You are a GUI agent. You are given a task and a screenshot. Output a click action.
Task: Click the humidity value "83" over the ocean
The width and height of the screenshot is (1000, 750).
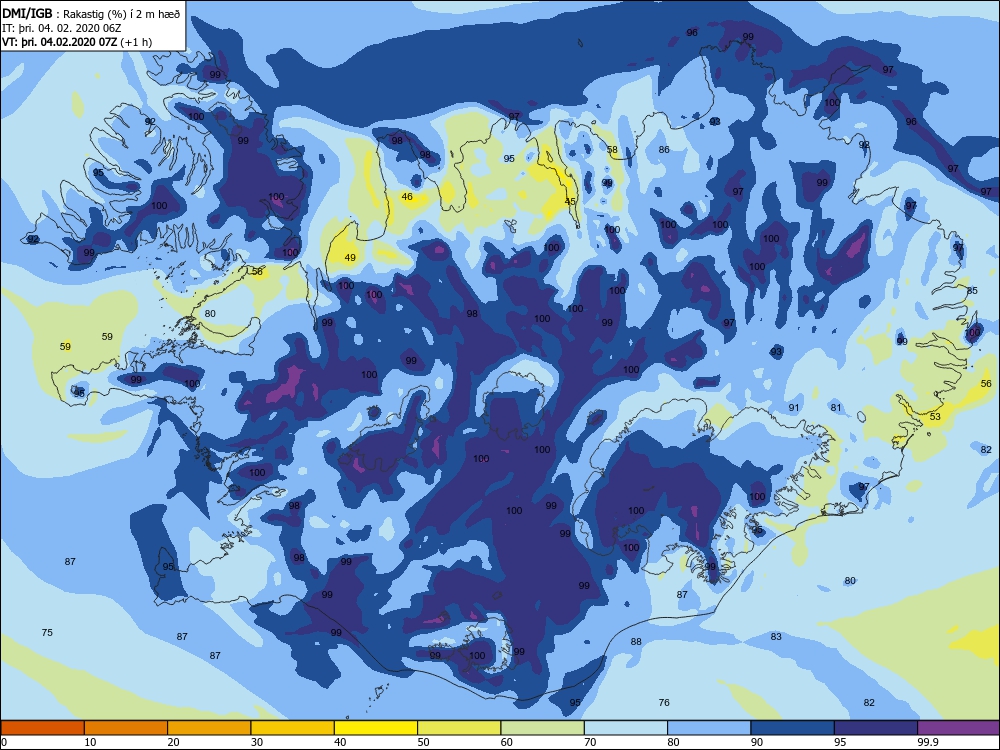pyautogui.click(x=776, y=636)
